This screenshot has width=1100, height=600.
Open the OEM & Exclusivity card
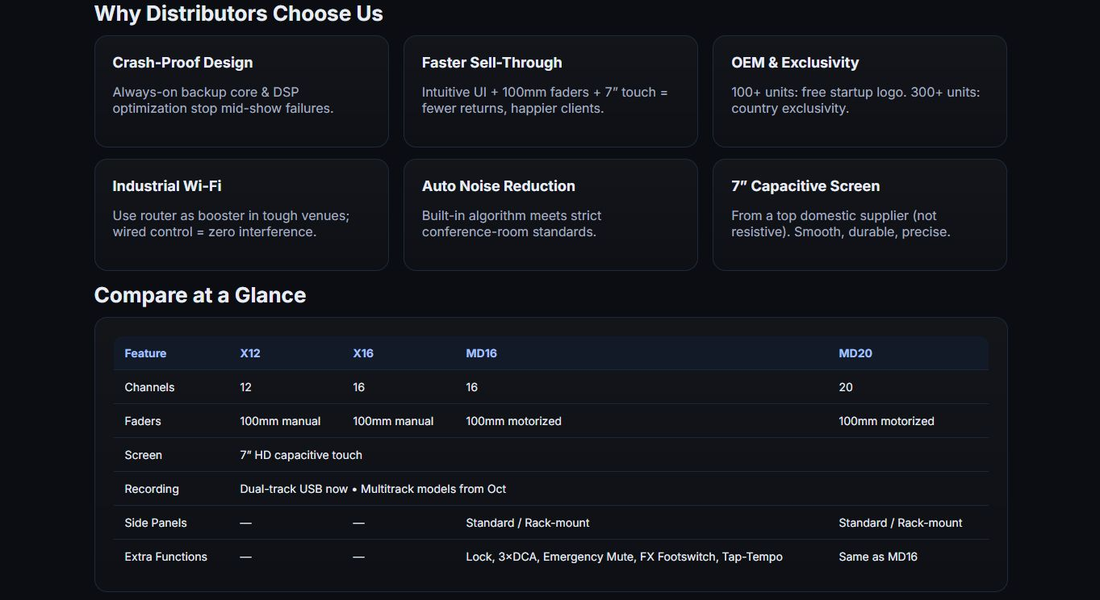pyautogui.click(x=859, y=91)
